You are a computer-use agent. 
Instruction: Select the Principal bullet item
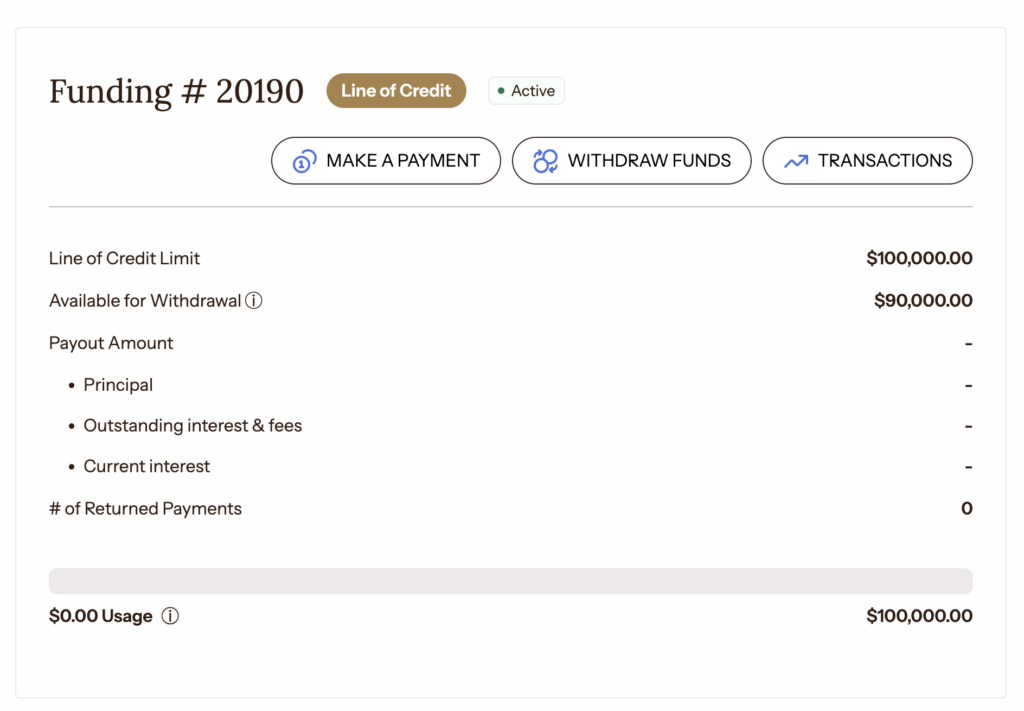tap(118, 385)
